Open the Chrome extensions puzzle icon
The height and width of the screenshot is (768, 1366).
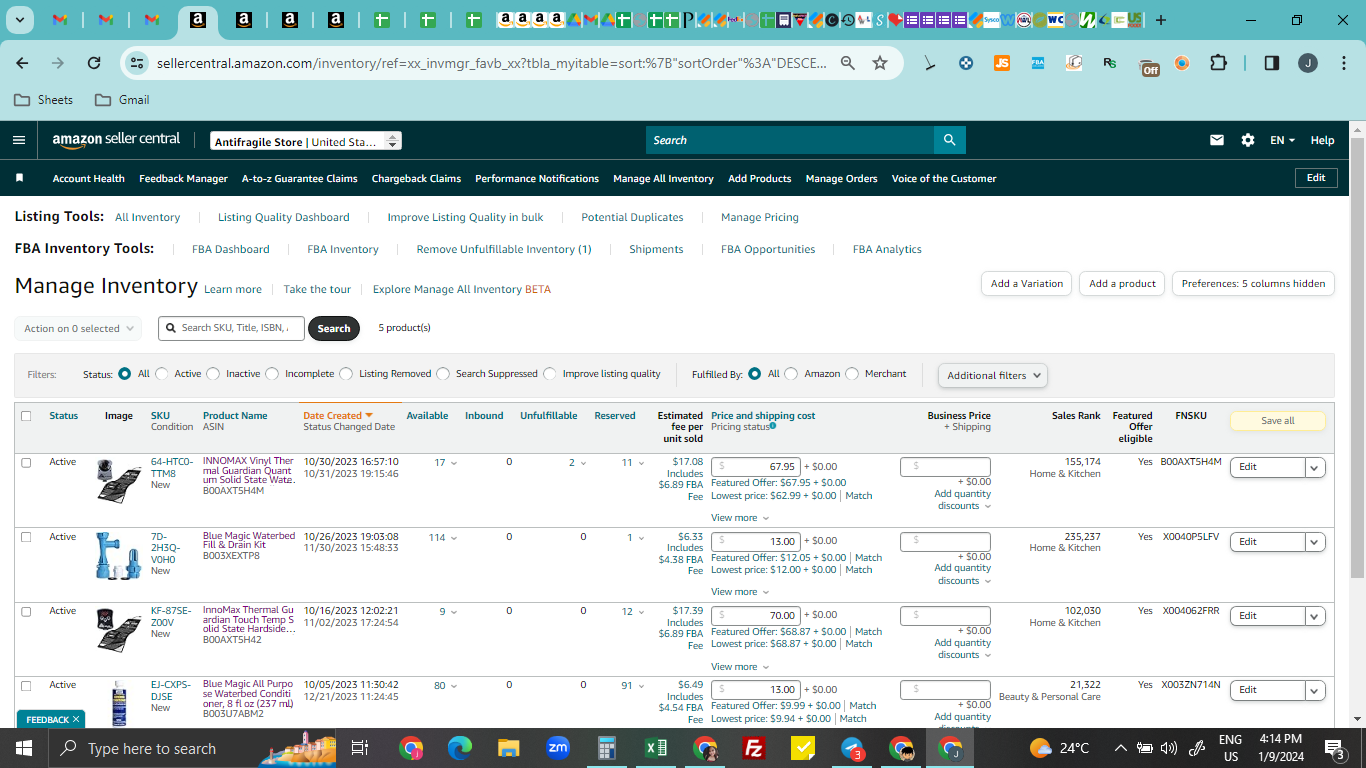[x=1218, y=63]
